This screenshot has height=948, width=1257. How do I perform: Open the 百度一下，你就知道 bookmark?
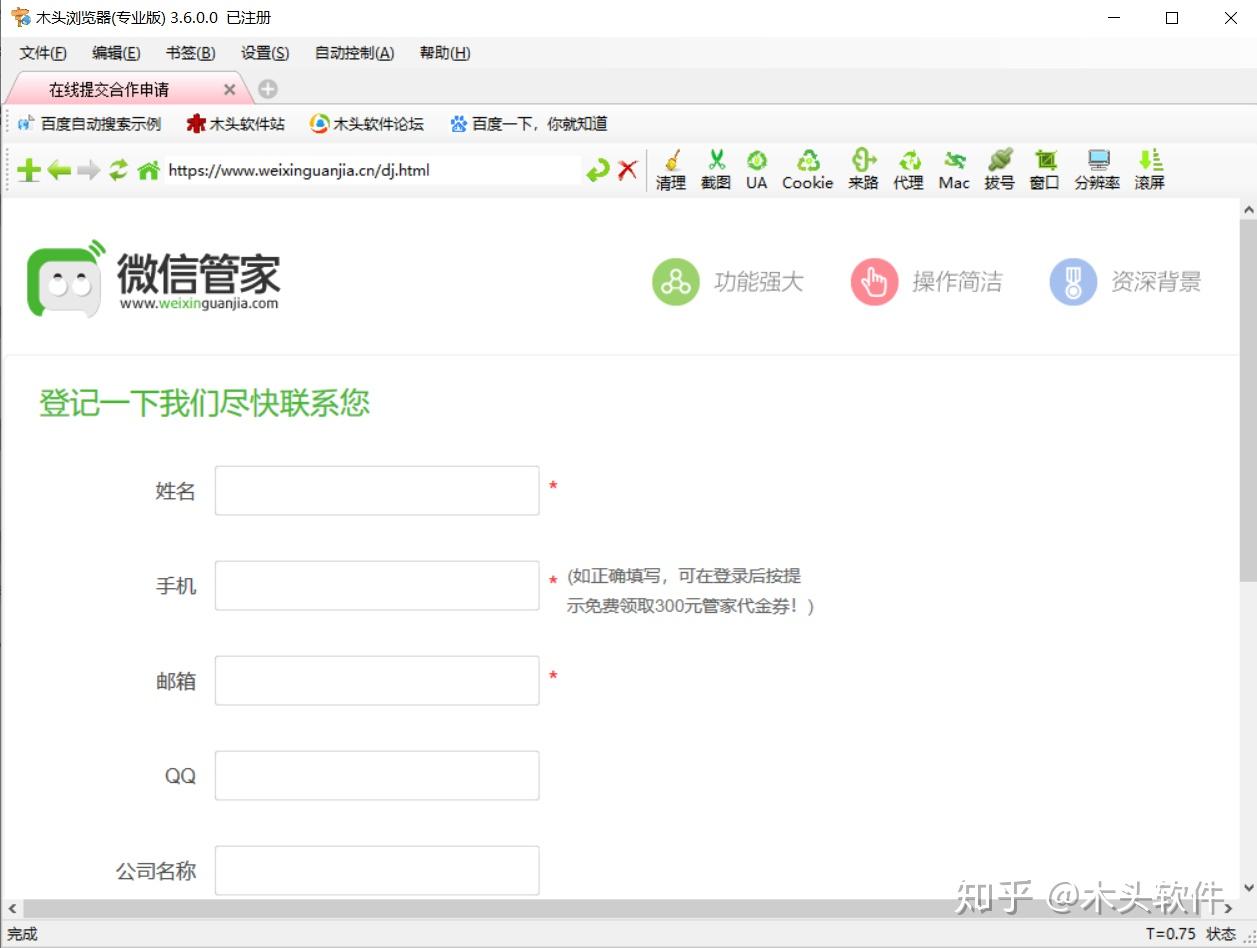[529, 124]
